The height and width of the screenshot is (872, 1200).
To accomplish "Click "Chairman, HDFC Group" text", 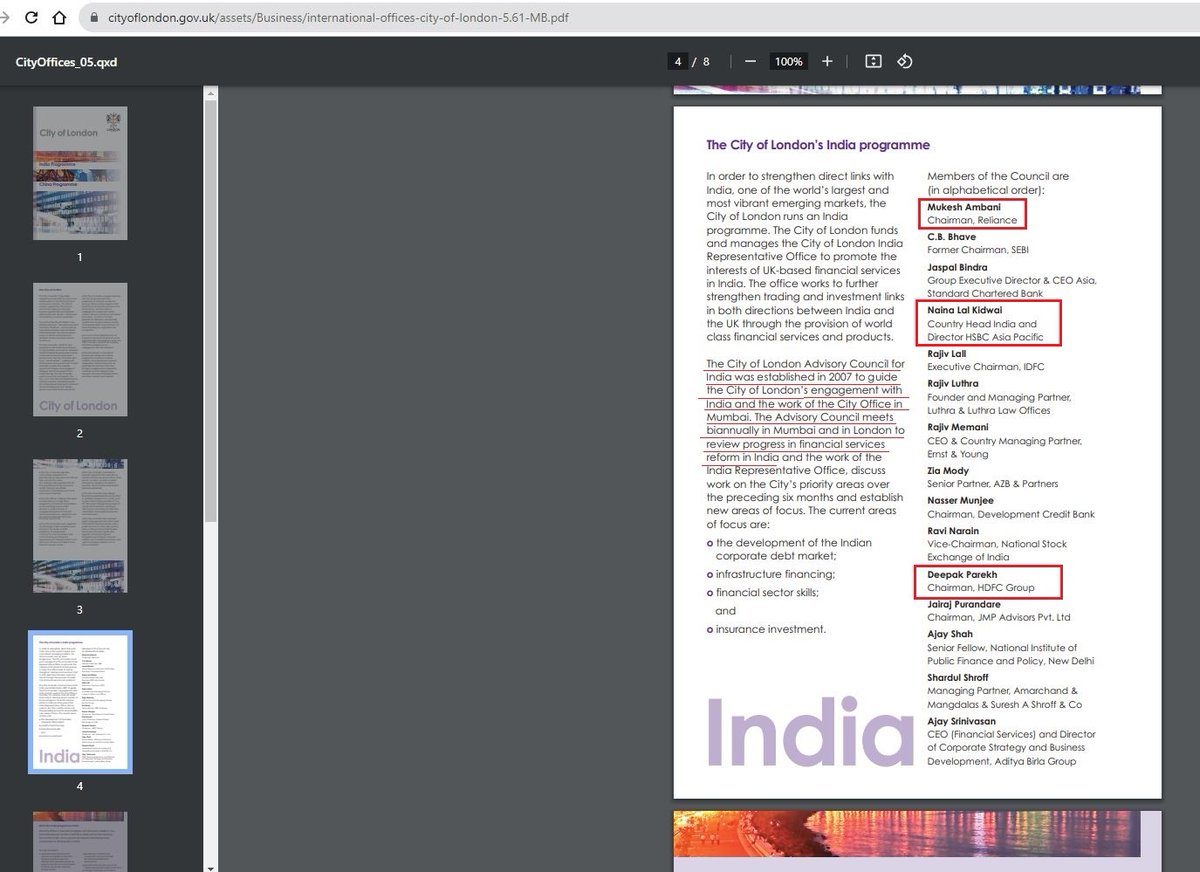I will 981,588.
